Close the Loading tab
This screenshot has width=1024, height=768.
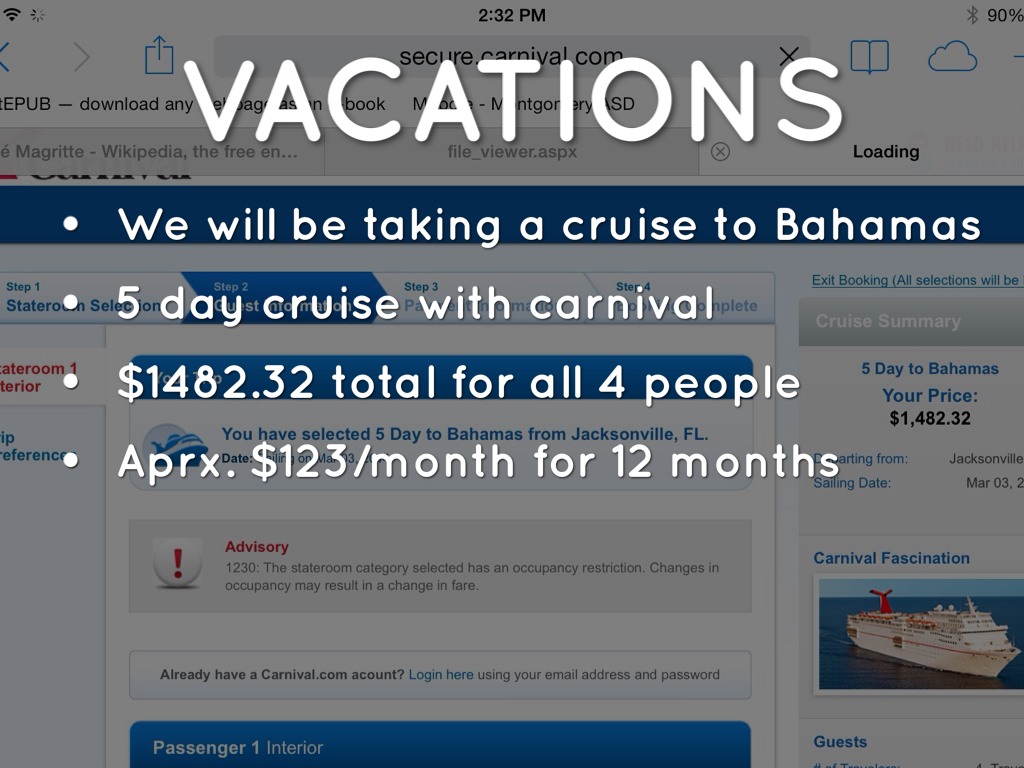point(720,152)
